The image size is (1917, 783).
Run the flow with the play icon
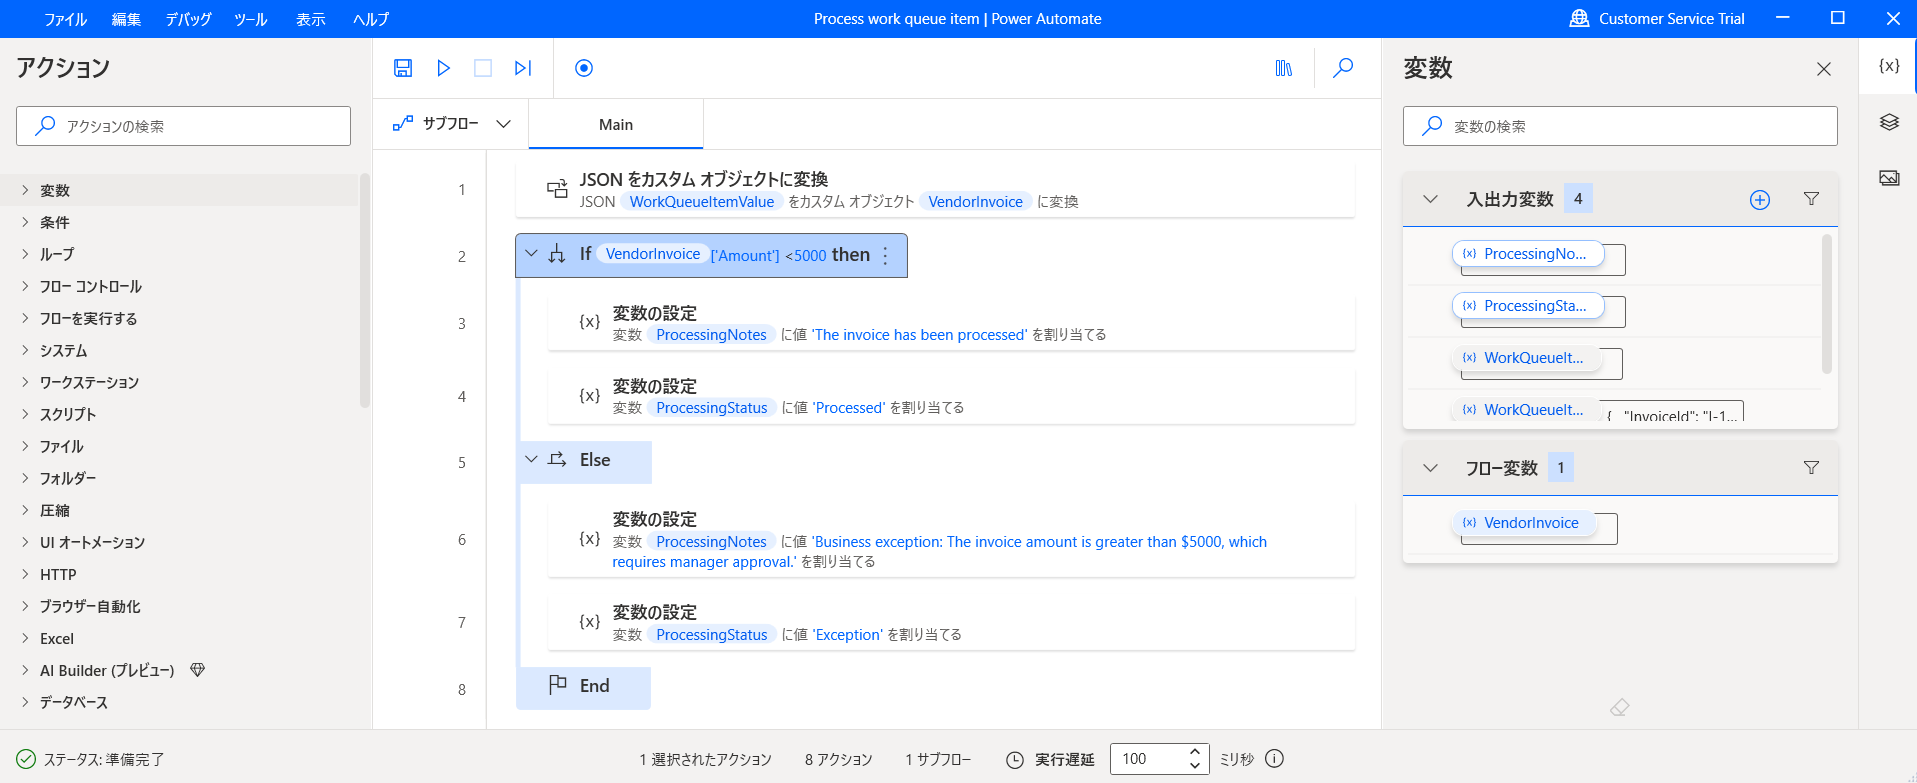coord(443,68)
